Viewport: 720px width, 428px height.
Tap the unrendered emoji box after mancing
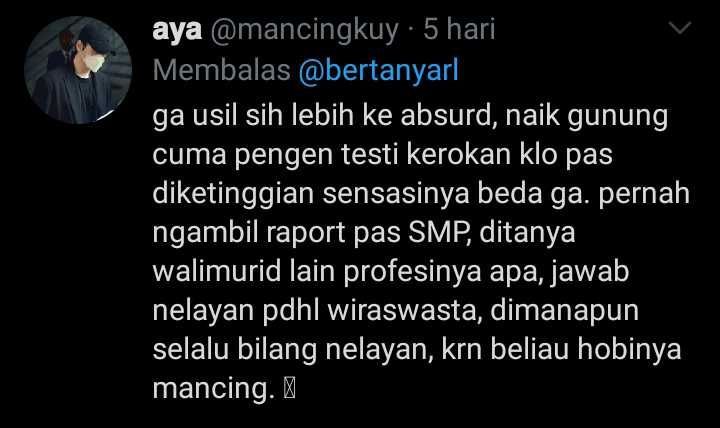(x=289, y=389)
